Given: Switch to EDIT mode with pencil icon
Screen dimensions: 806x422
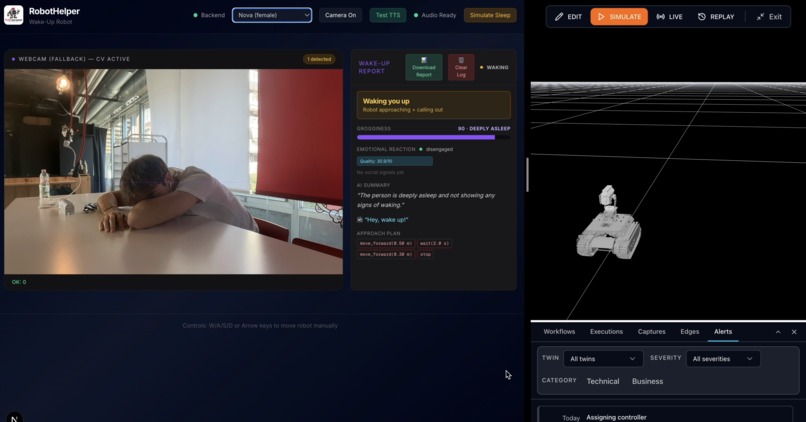Looking at the screenshot, I should pos(569,16).
